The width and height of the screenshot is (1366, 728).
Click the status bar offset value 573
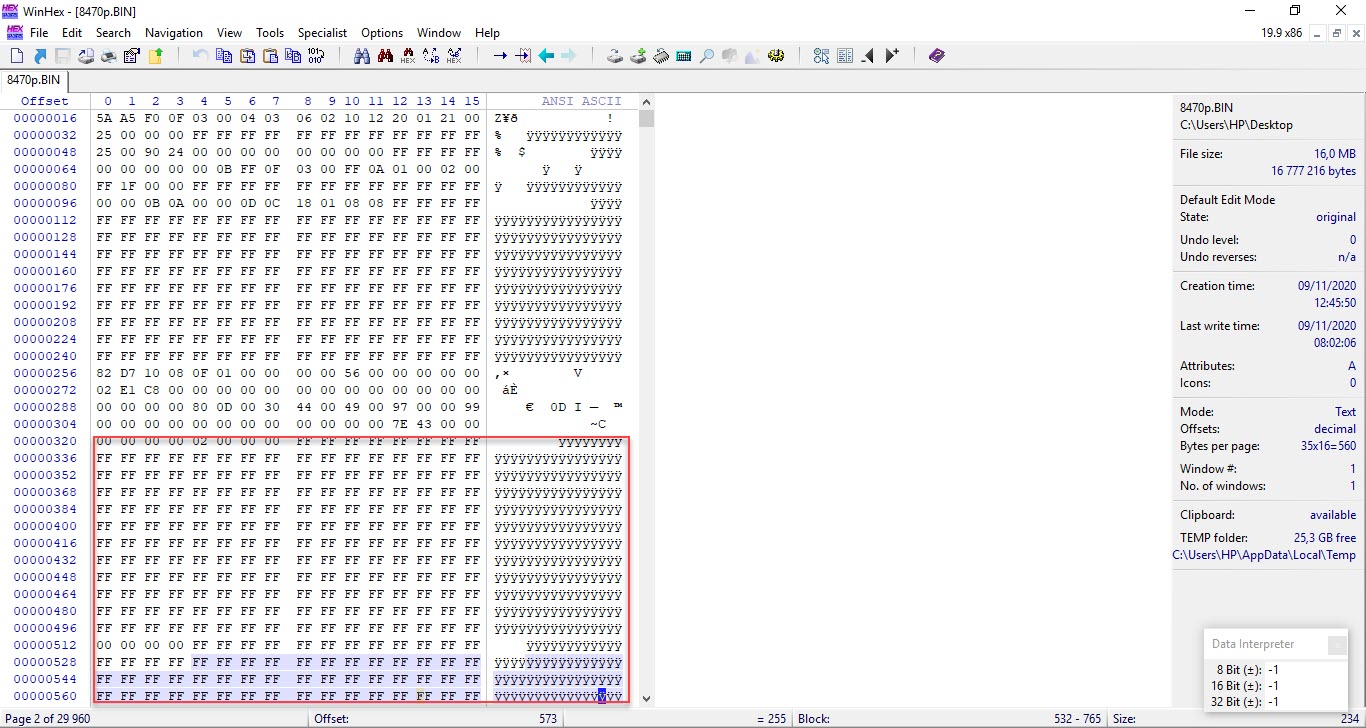547,719
